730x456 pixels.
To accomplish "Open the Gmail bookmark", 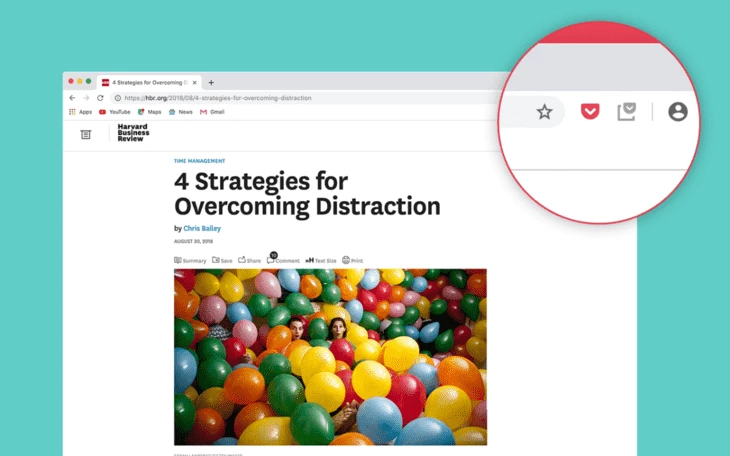I will coord(212,112).
